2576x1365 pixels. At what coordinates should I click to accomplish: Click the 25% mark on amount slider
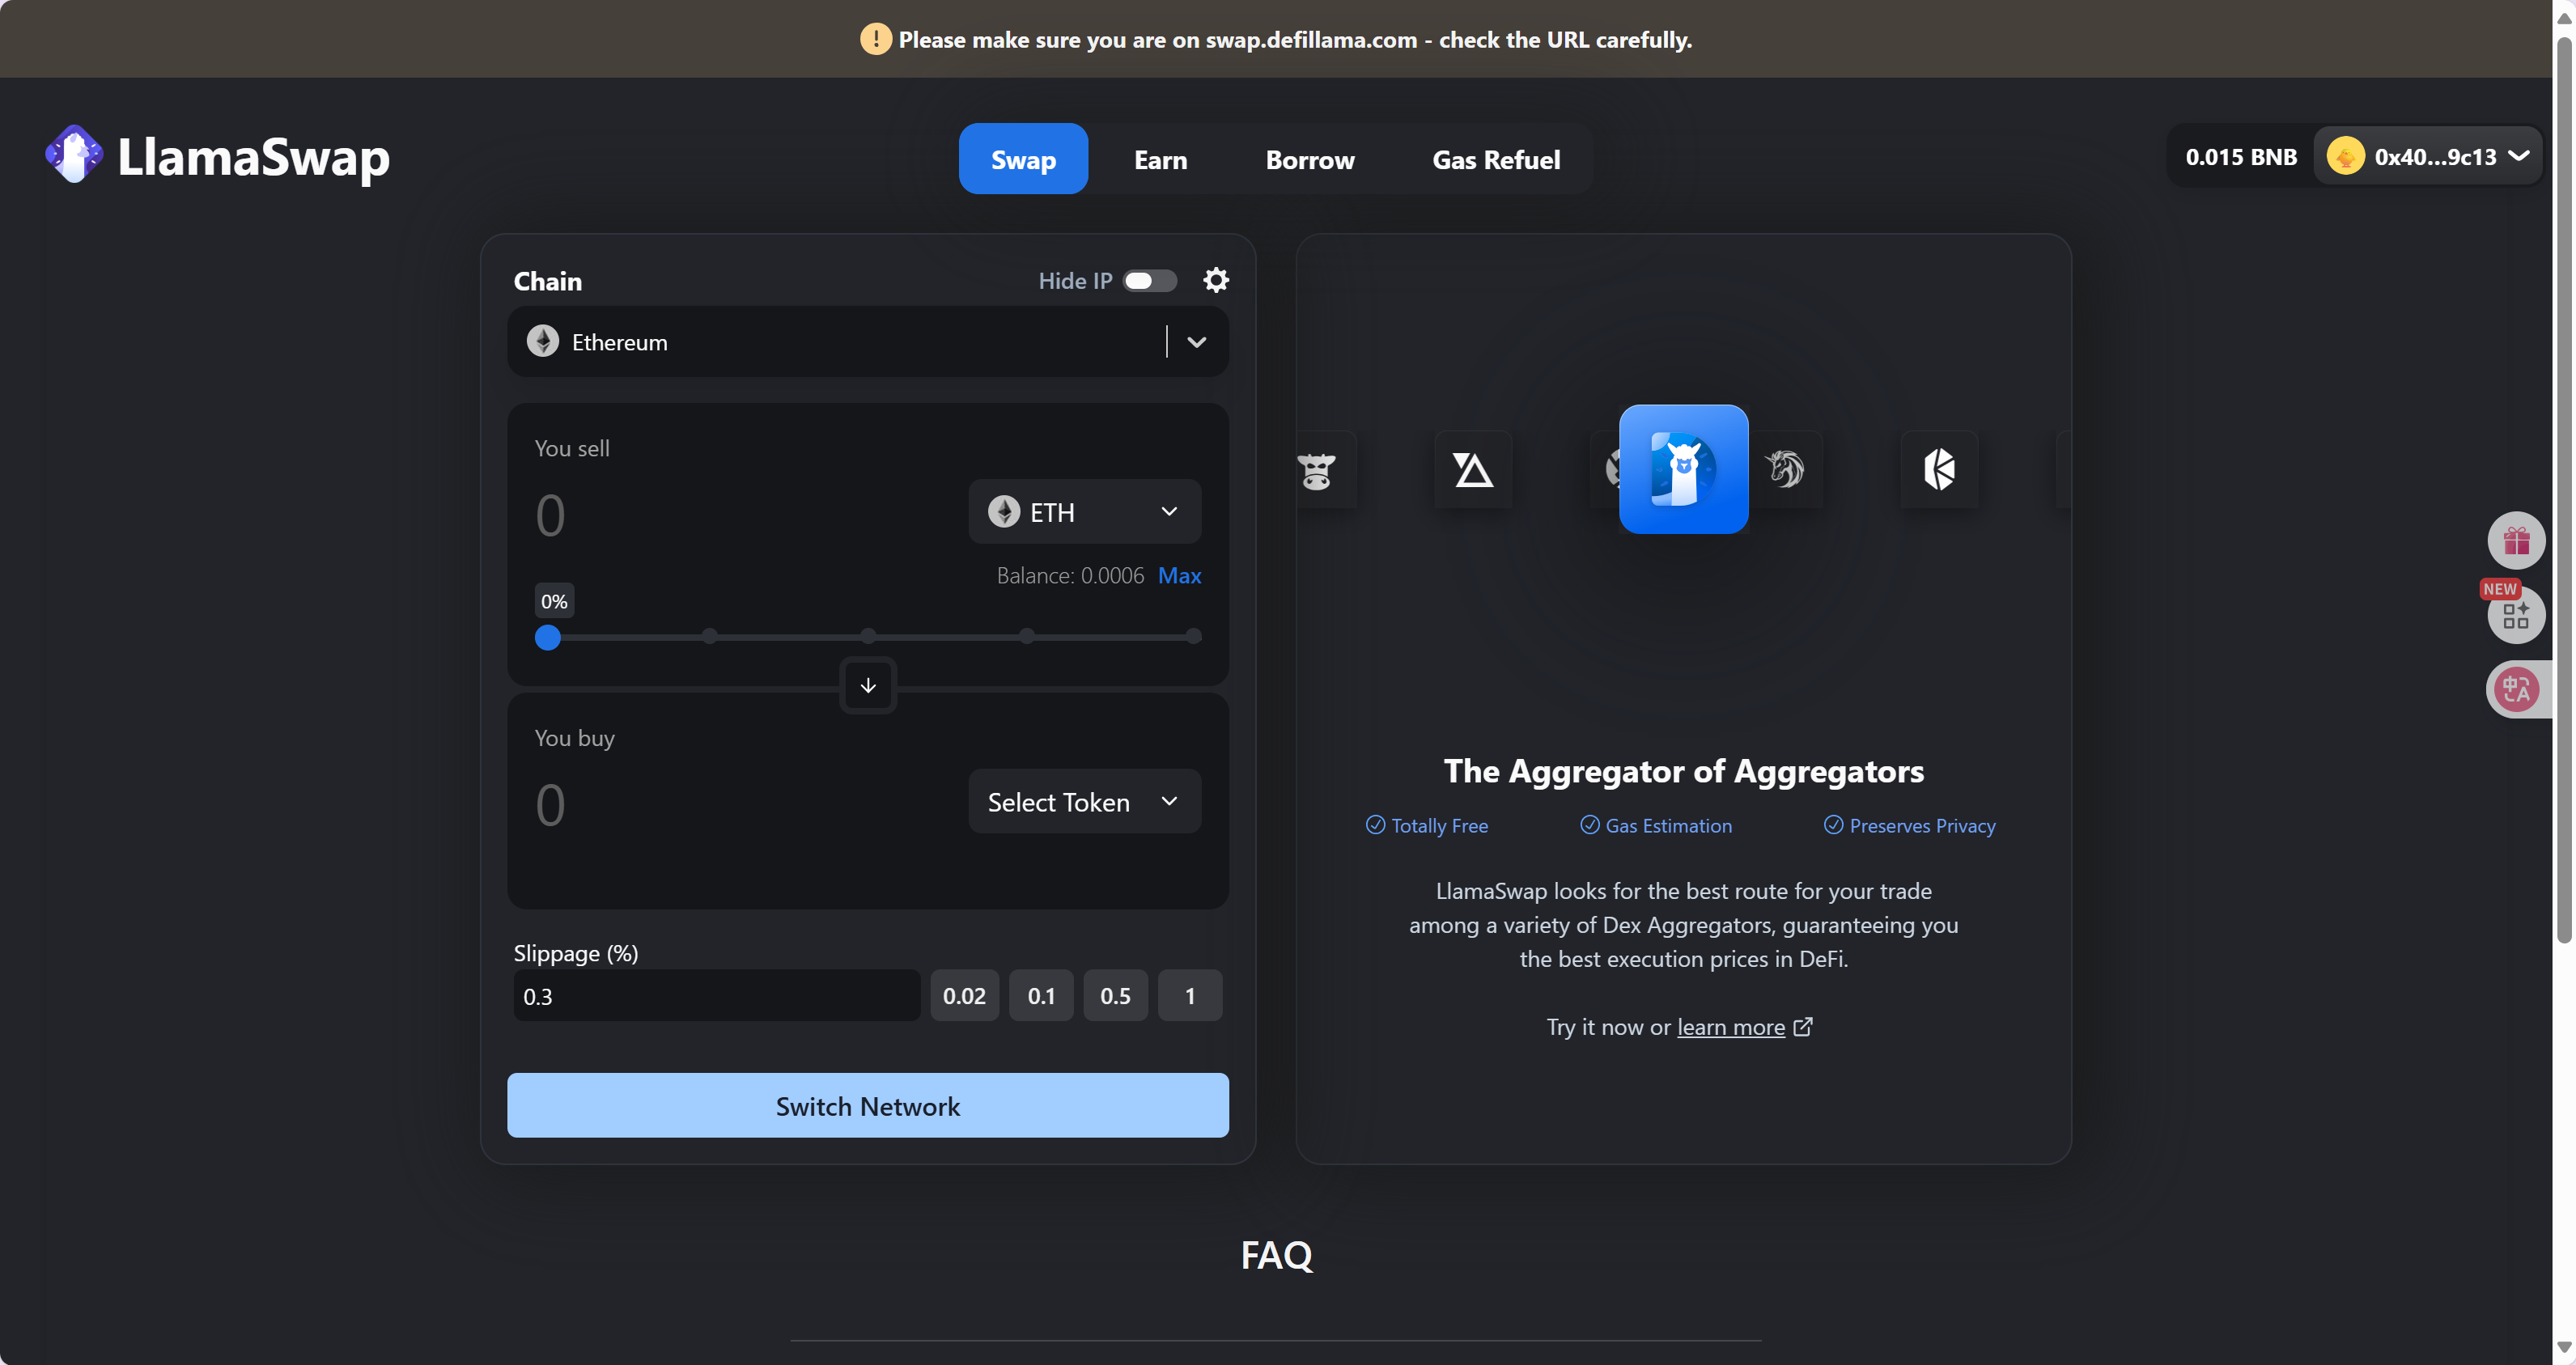[710, 636]
